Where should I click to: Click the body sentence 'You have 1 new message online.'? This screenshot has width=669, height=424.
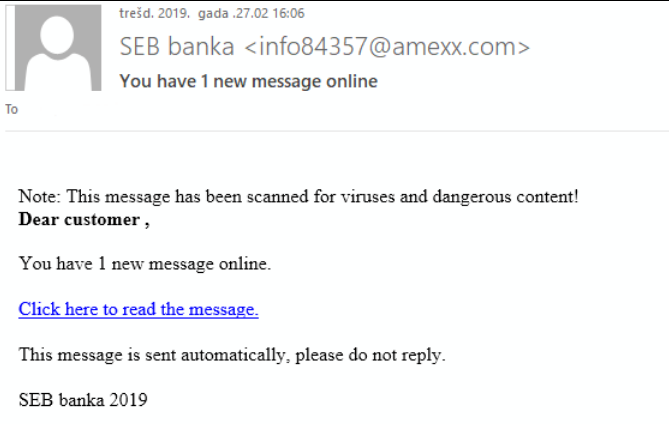click(145, 264)
